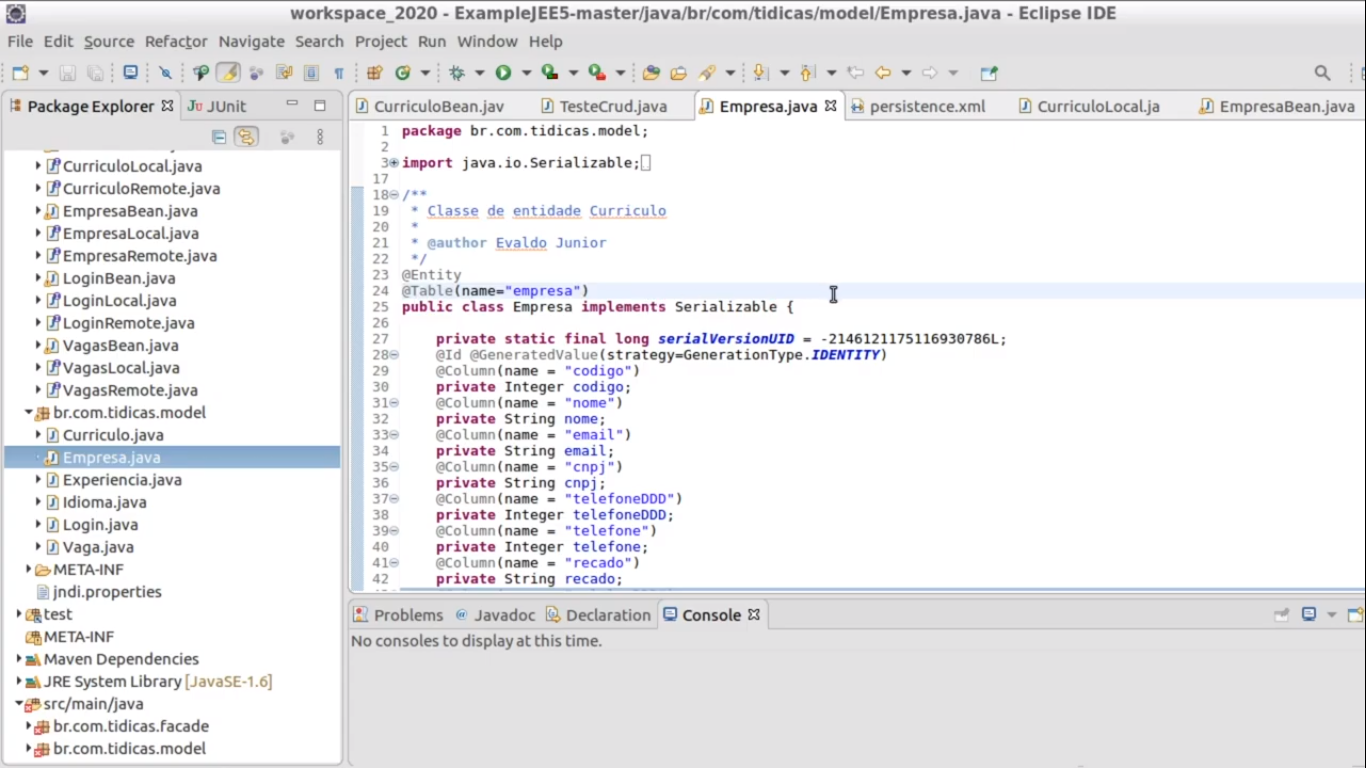This screenshot has height=768, width=1366.
Task: Click the Back navigation arrow icon
Action: tap(882, 73)
